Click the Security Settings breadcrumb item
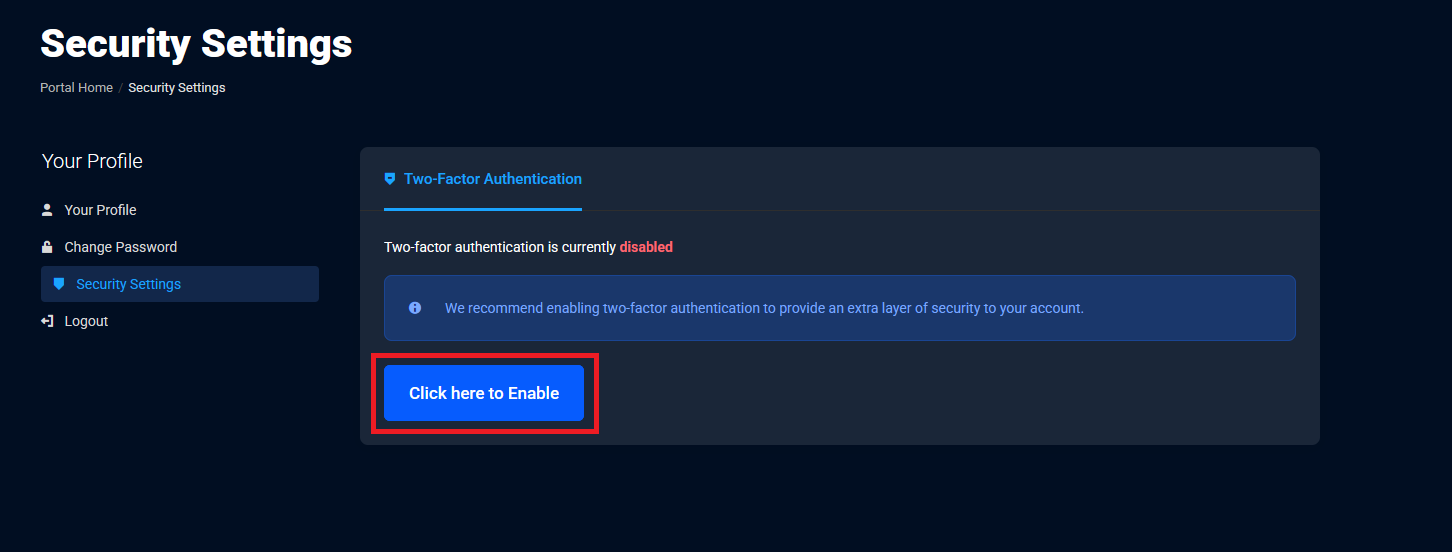This screenshot has height=552, width=1452. coord(177,88)
